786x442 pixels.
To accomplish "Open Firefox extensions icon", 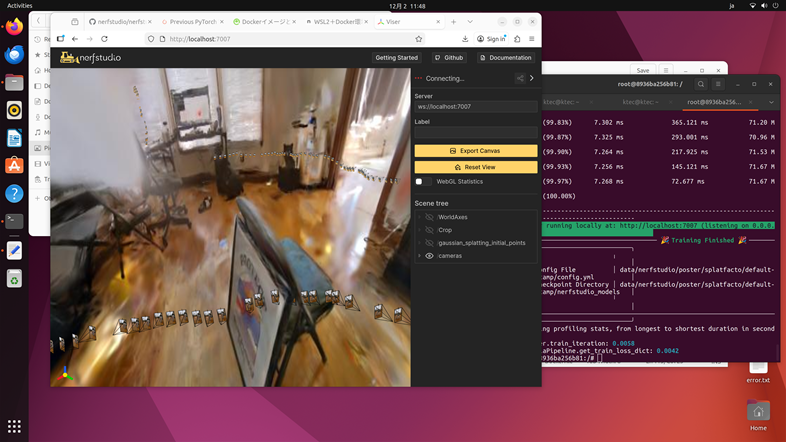I will [517, 39].
